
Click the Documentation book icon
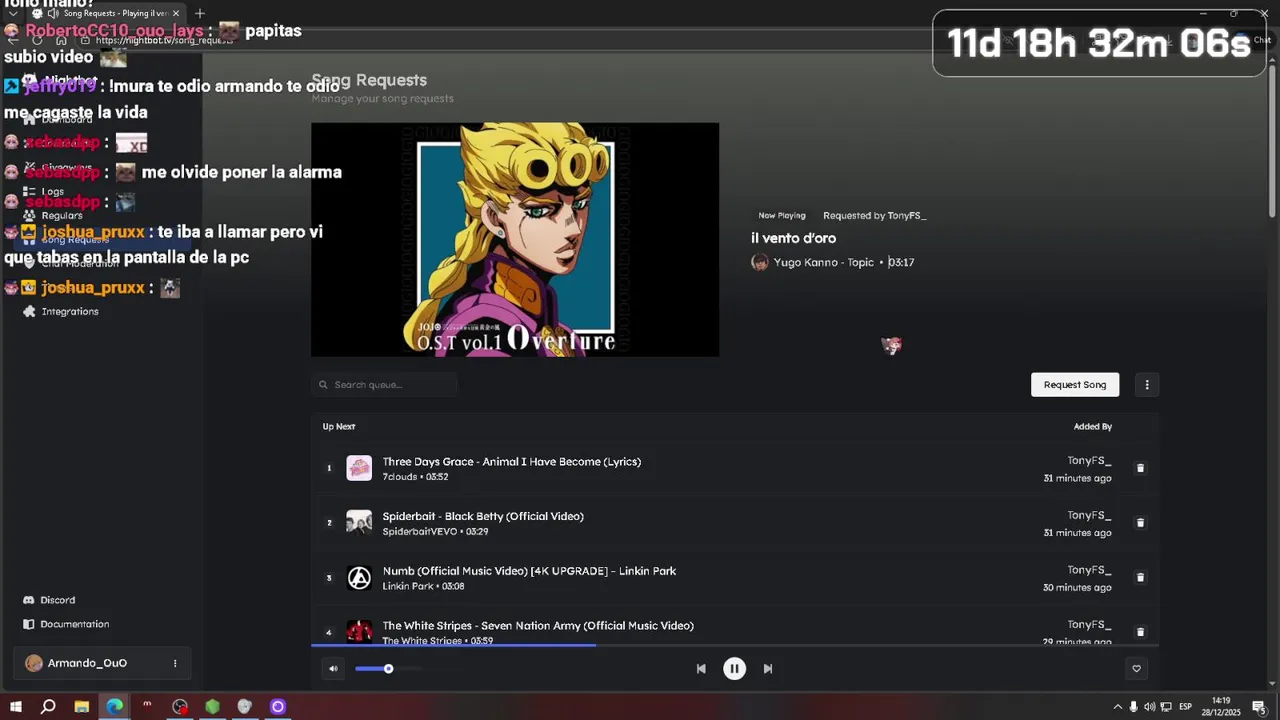click(29, 624)
